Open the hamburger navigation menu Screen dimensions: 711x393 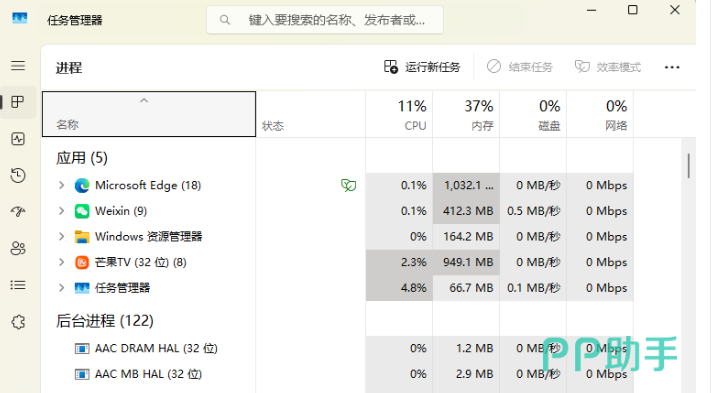[18, 66]
